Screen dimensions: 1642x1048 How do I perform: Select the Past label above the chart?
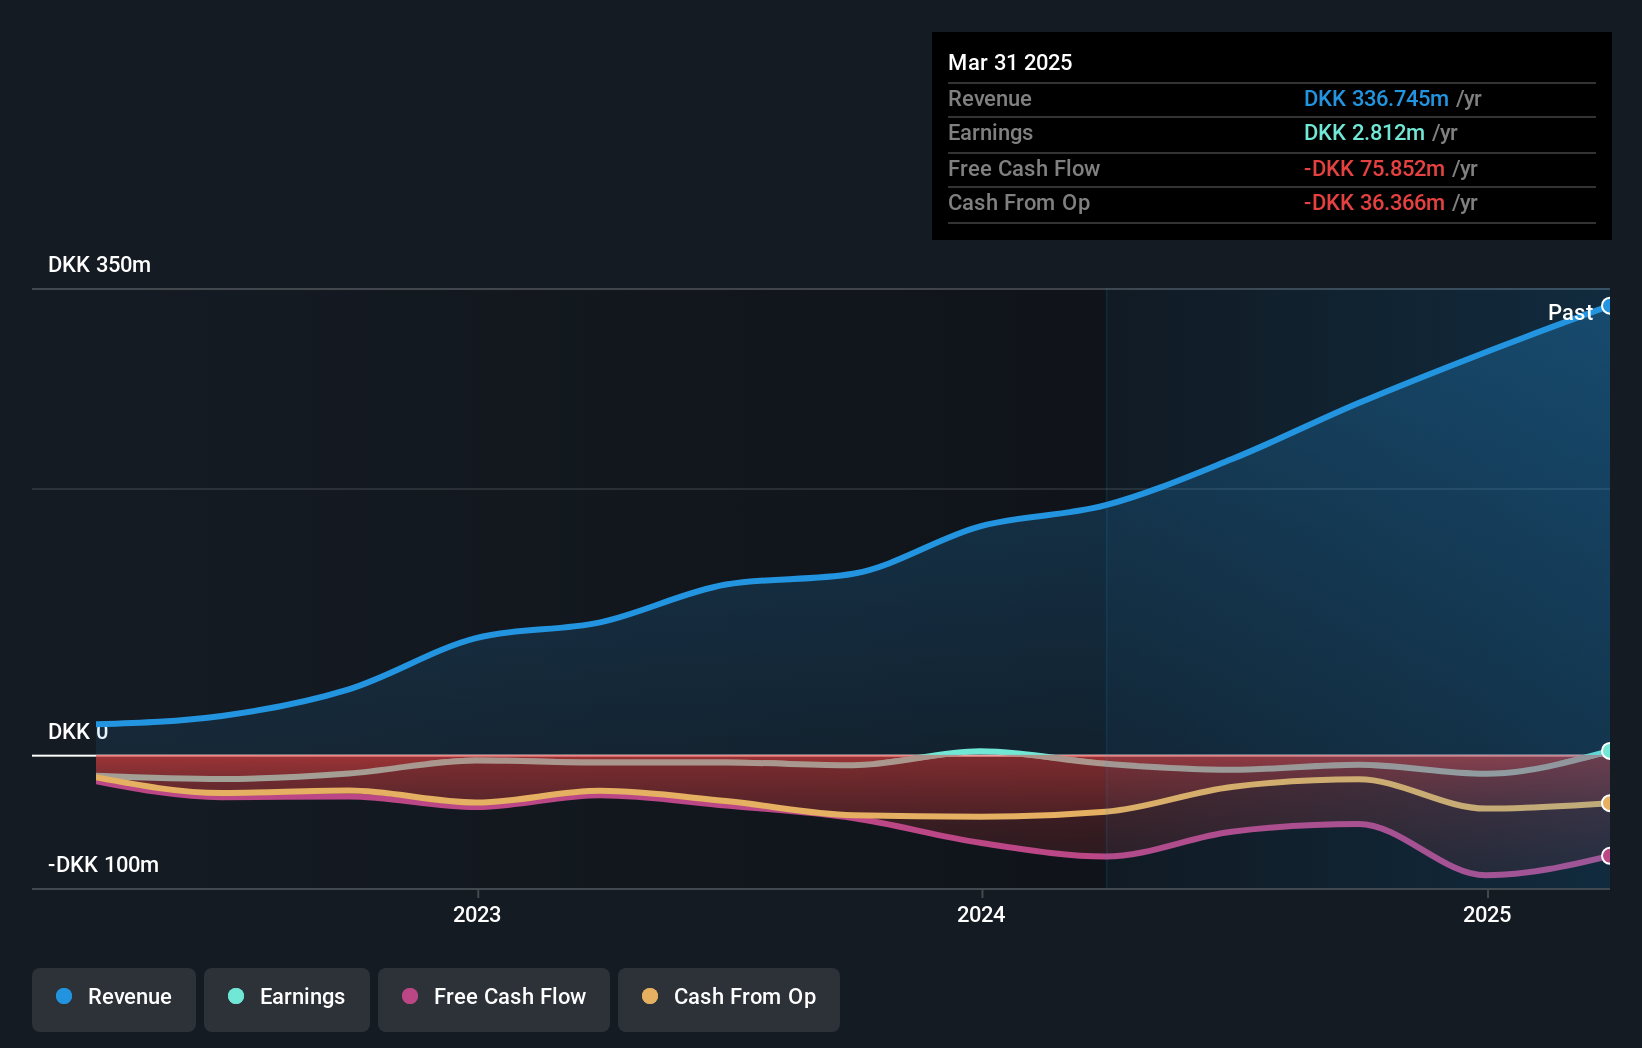point(1570,312)
